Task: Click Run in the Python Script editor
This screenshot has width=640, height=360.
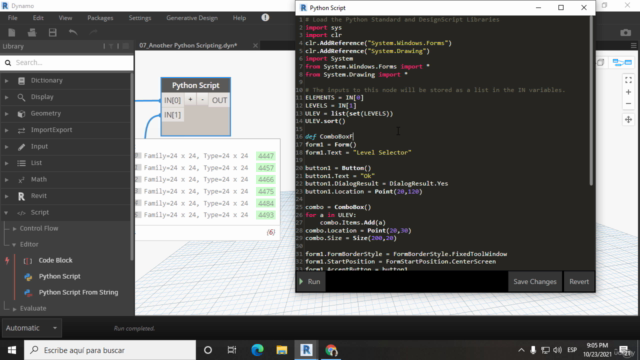Action: 310,282
